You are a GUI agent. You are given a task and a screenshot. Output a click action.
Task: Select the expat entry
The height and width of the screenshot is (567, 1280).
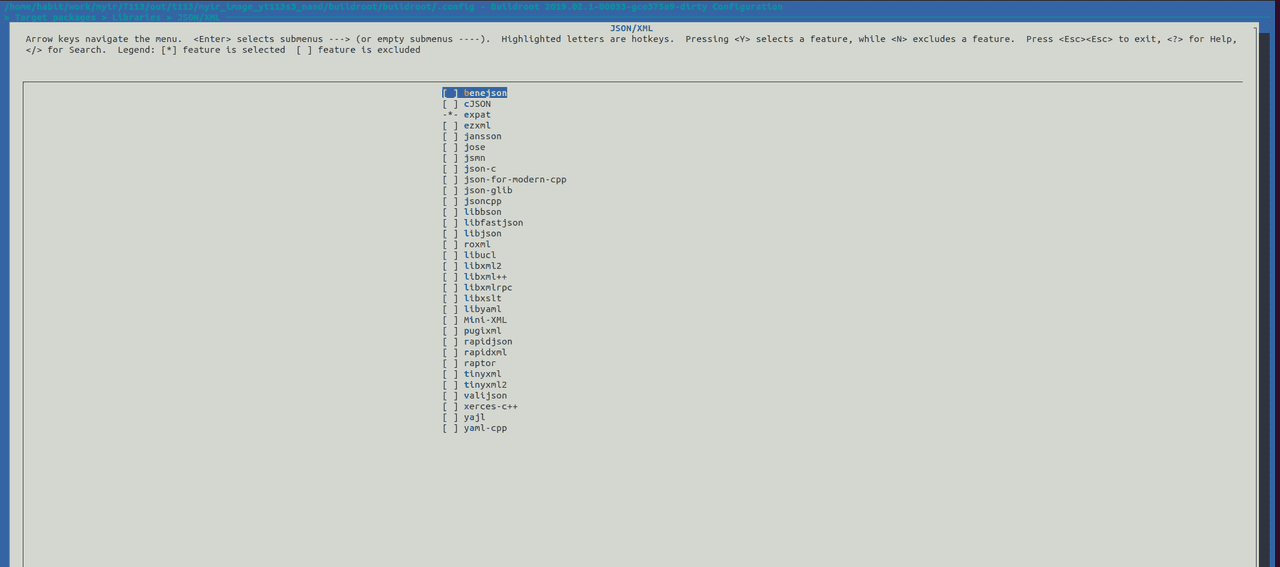point(477,115)
